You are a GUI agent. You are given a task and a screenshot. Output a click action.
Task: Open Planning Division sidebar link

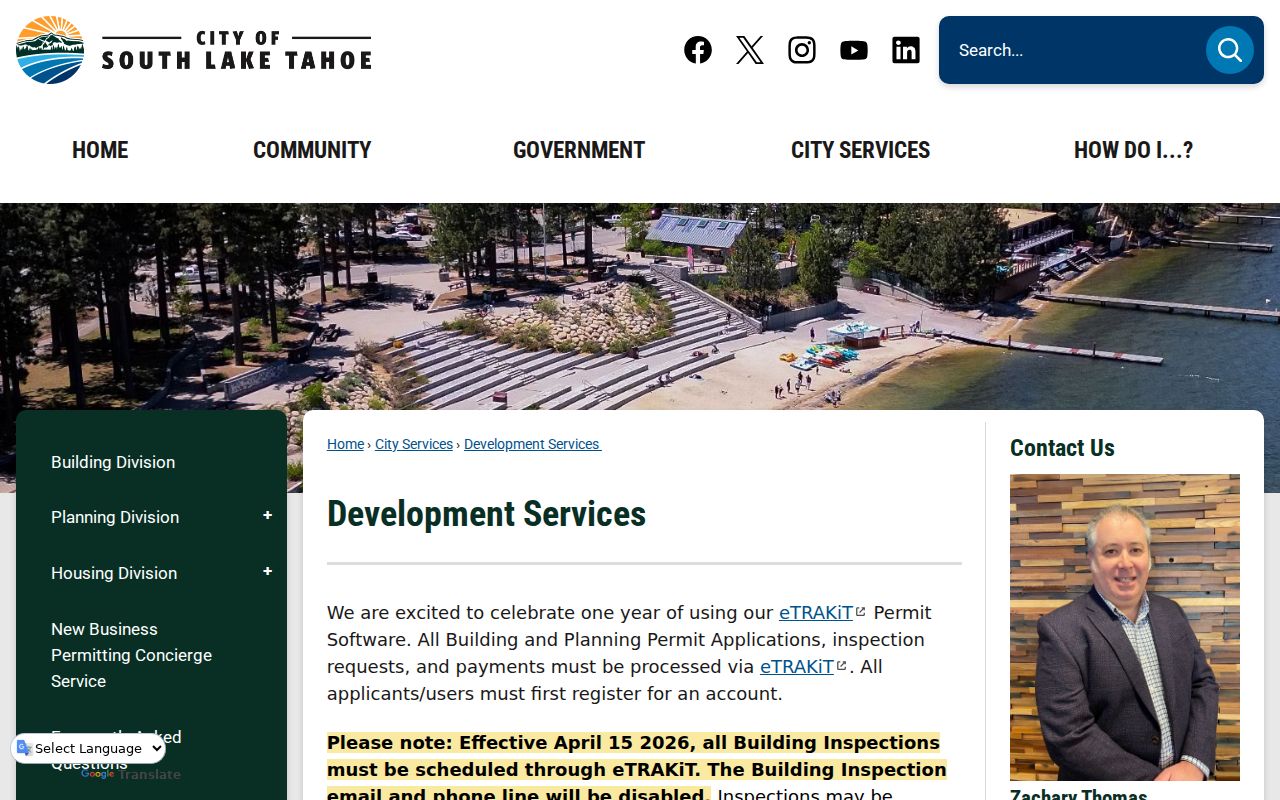coord(115,517)
